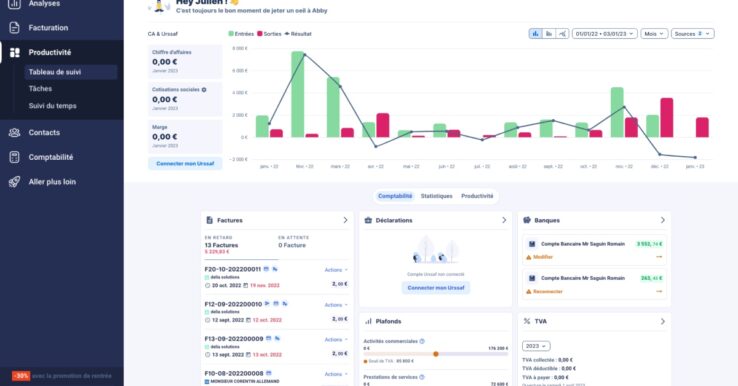
Task: Open the Mois period dropdown
Action: click(x=654, y=34)
